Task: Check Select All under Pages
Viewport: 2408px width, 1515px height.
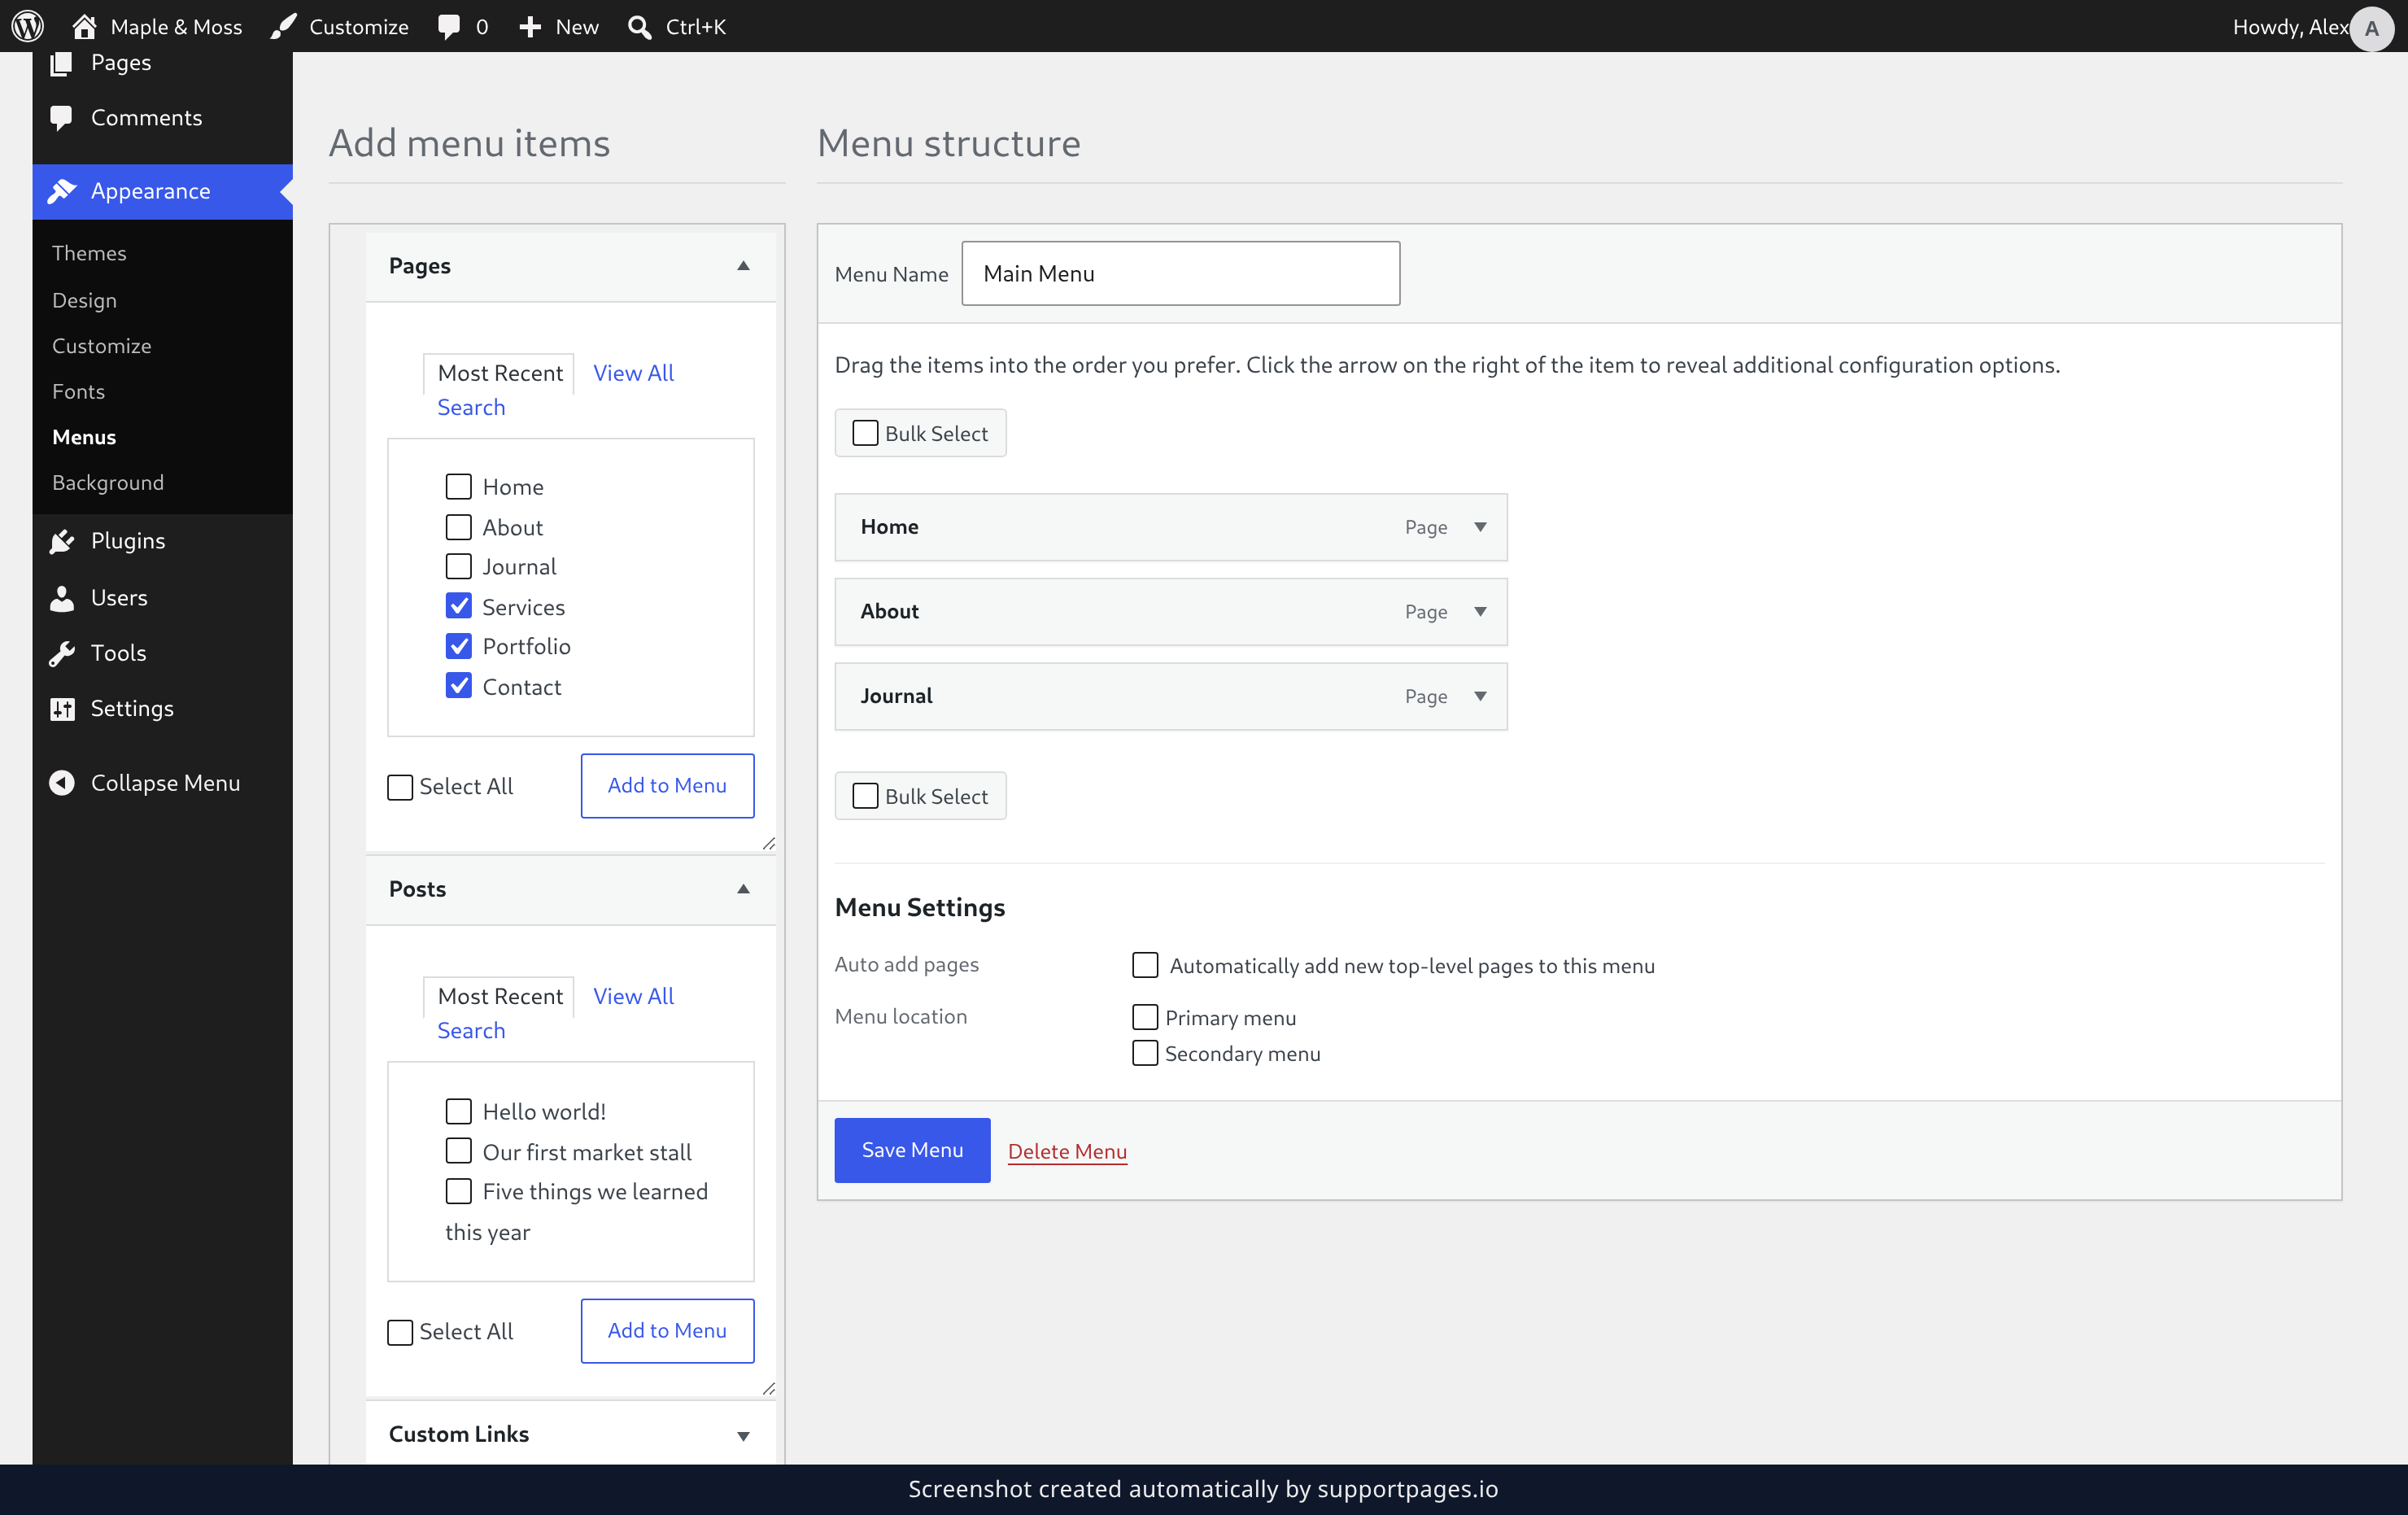Action: click(x=400, y=787)
